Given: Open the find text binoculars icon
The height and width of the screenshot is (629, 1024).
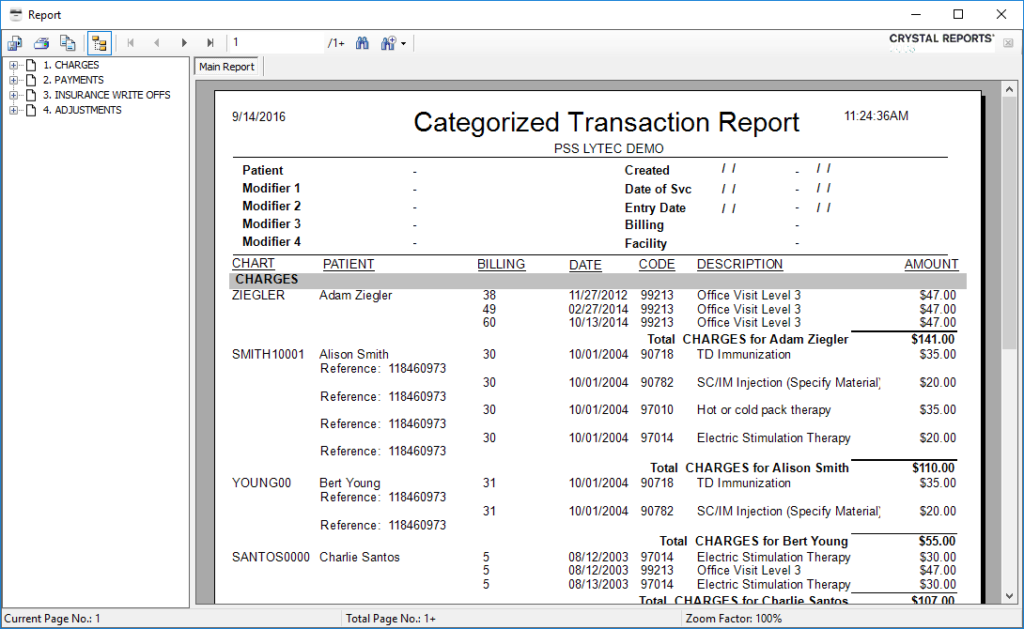Looking at the screenshot, I should coord(362,42).
